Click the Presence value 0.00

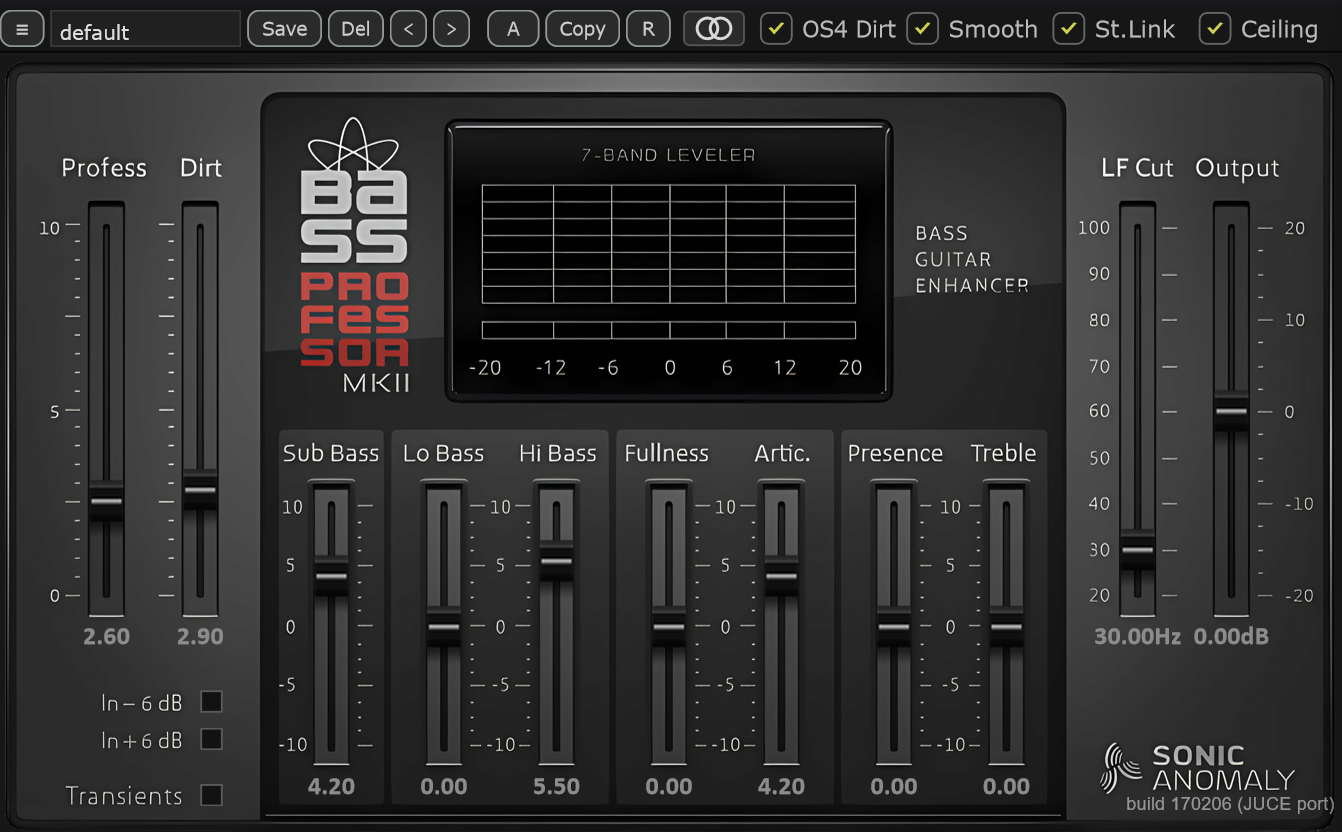pyautogui.click(x=894, y=787)
